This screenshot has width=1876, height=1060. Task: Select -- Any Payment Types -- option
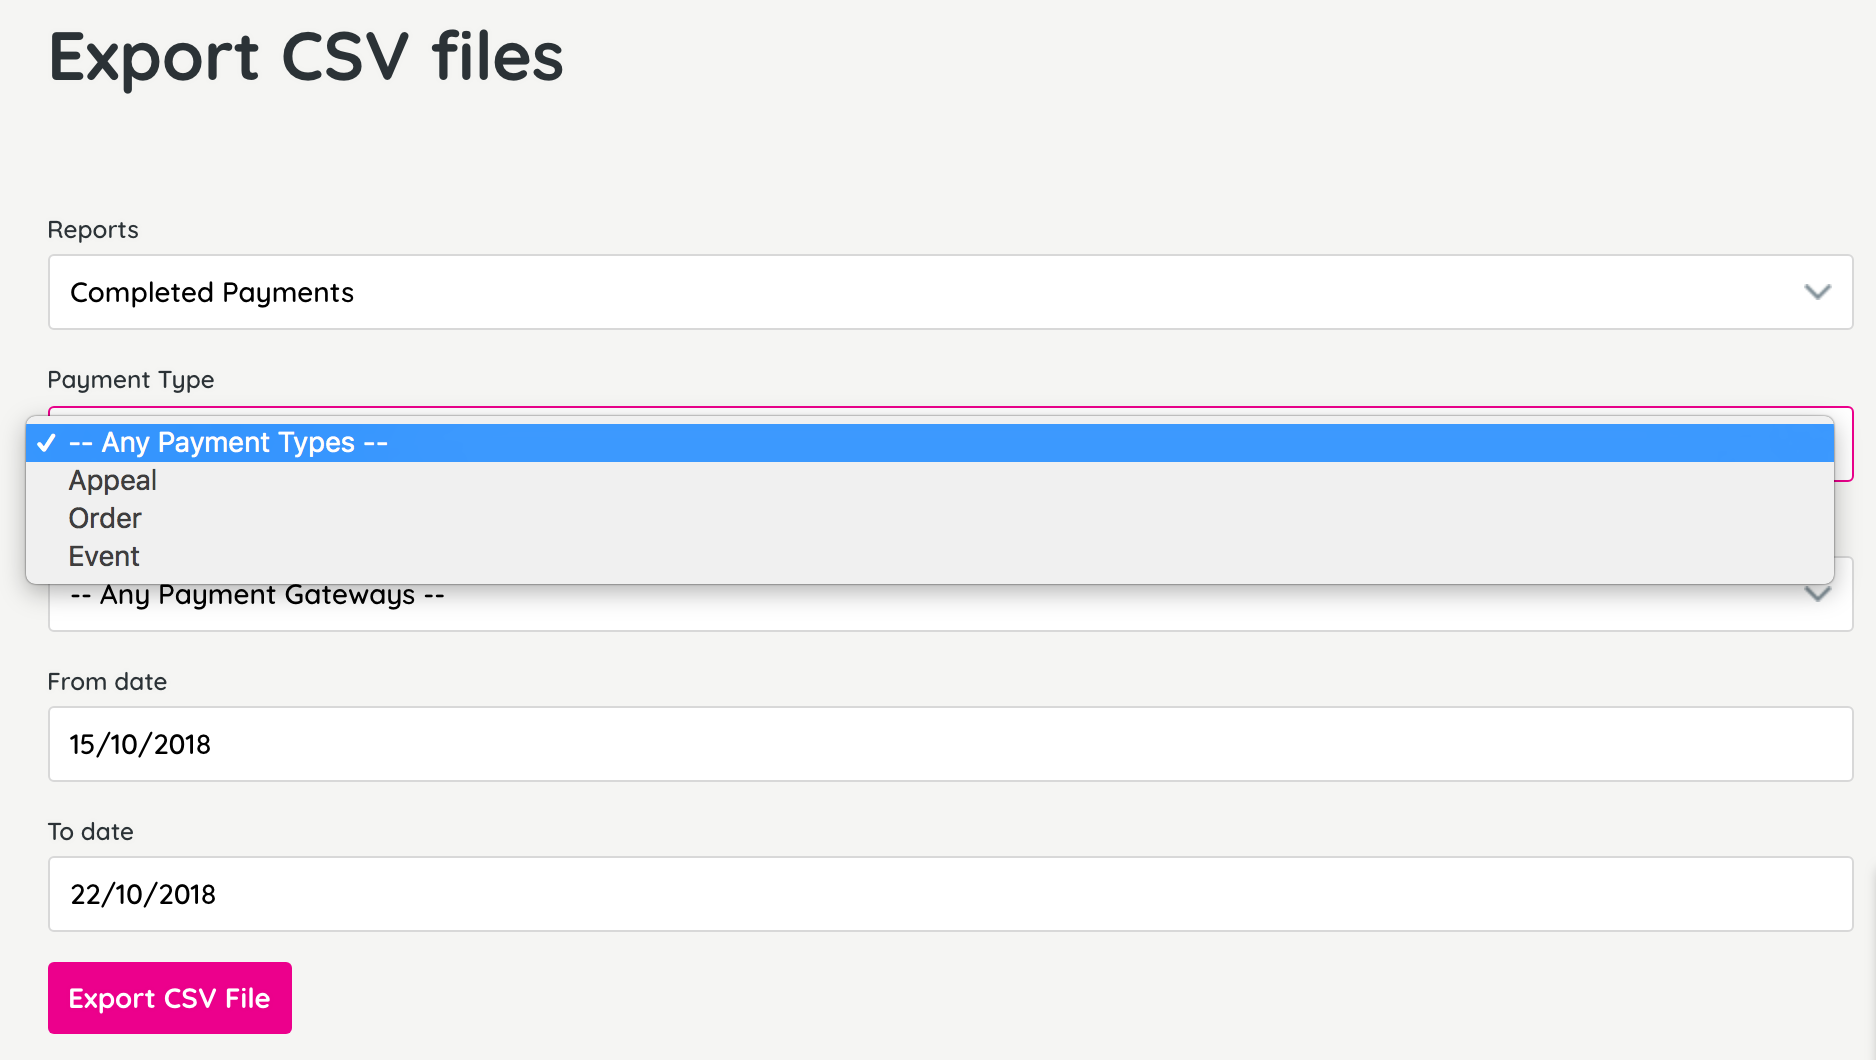coord(227,442)
